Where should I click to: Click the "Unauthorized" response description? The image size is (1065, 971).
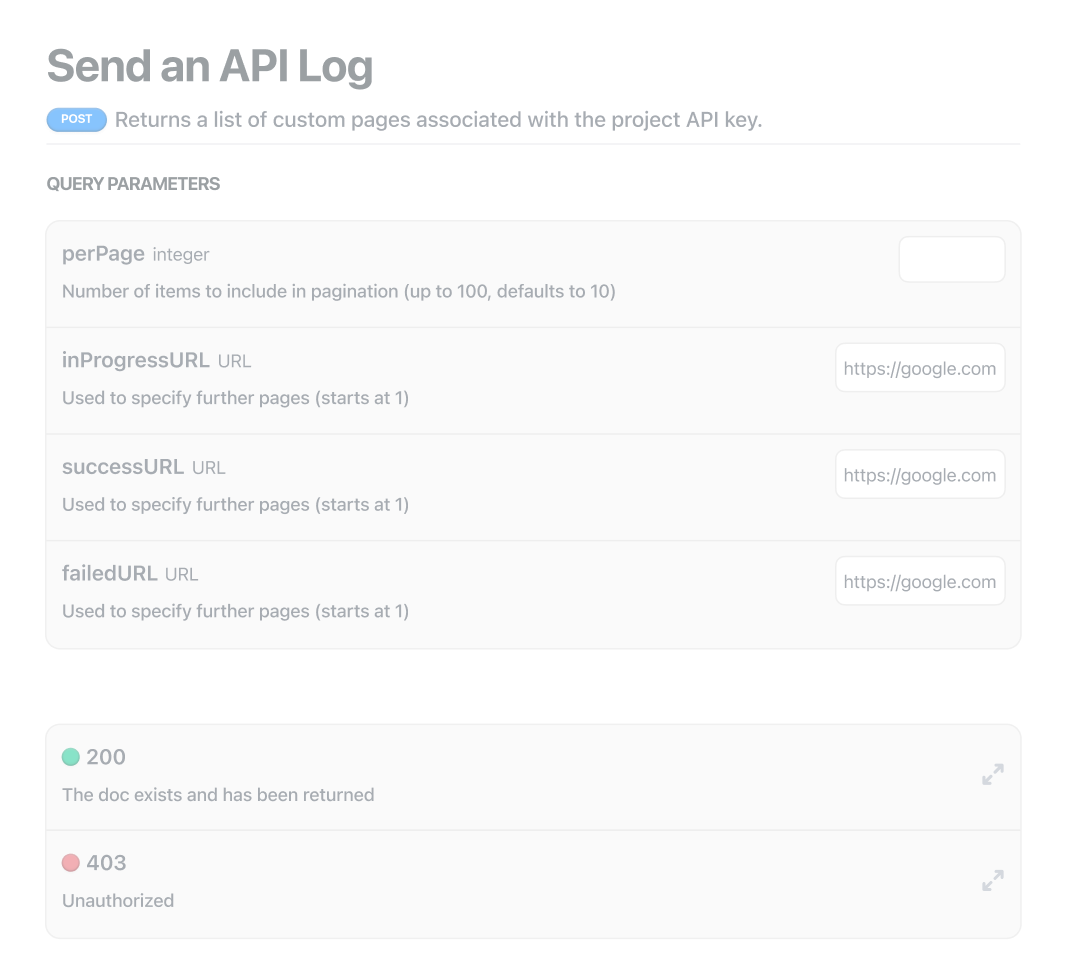pyautogui.click(x=118, y=901)
